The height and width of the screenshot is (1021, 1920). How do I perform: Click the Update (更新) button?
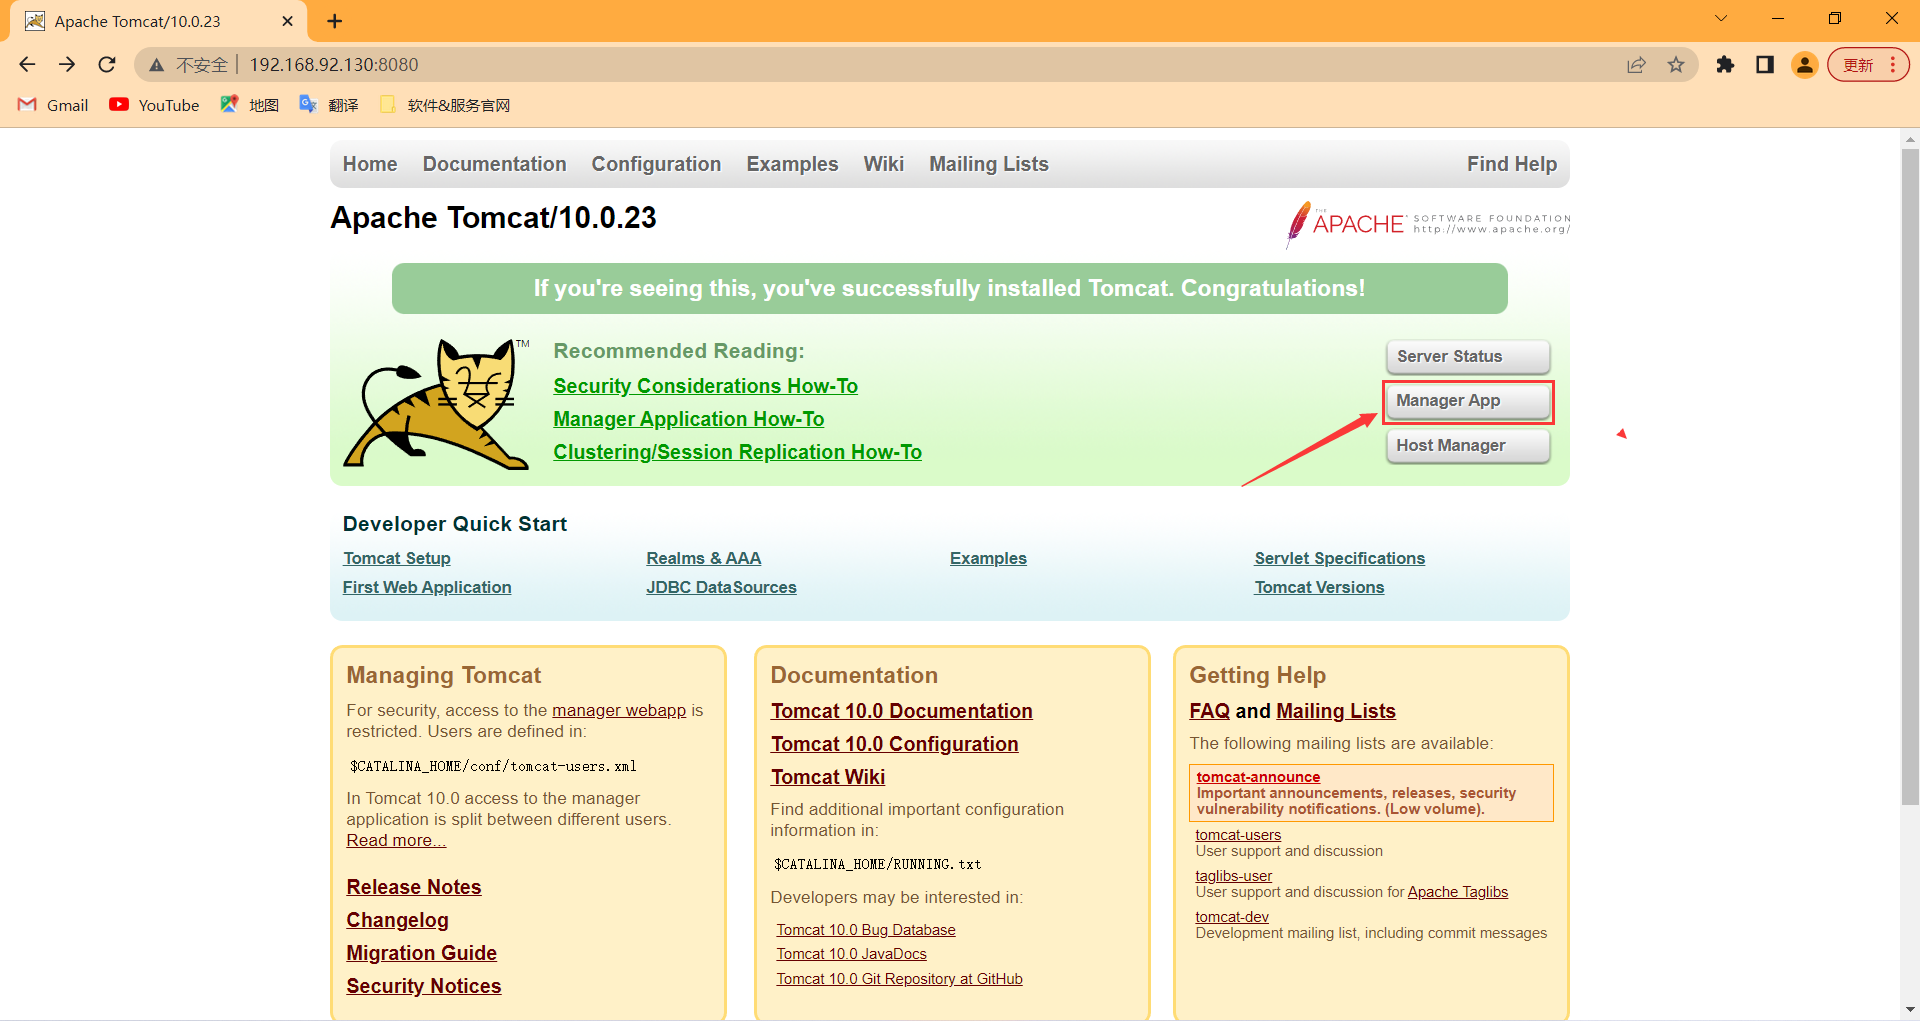point(1868,65)
